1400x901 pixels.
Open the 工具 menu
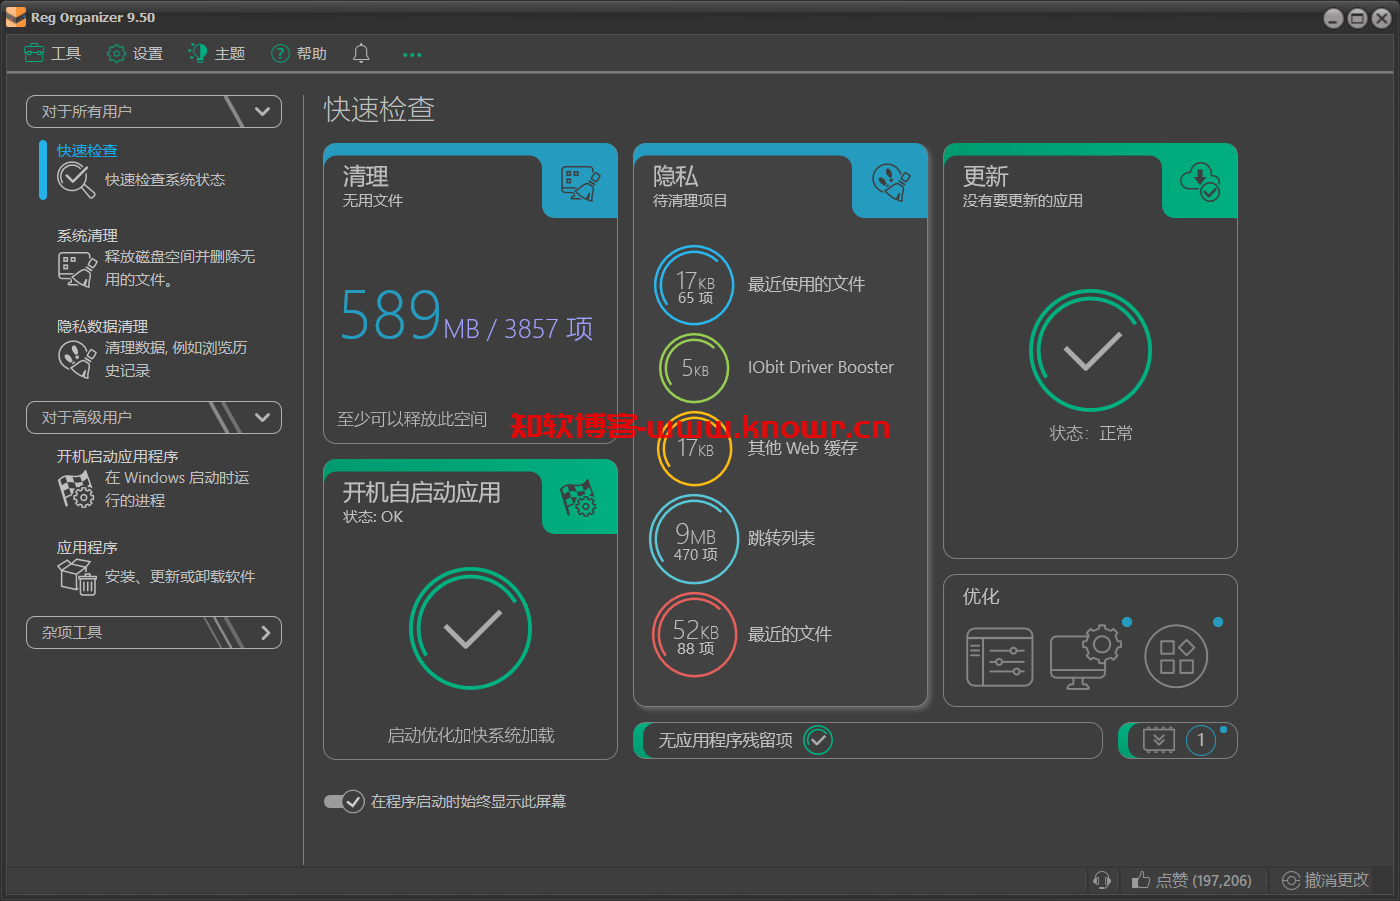pyautogui.click(x=52, y=53)
